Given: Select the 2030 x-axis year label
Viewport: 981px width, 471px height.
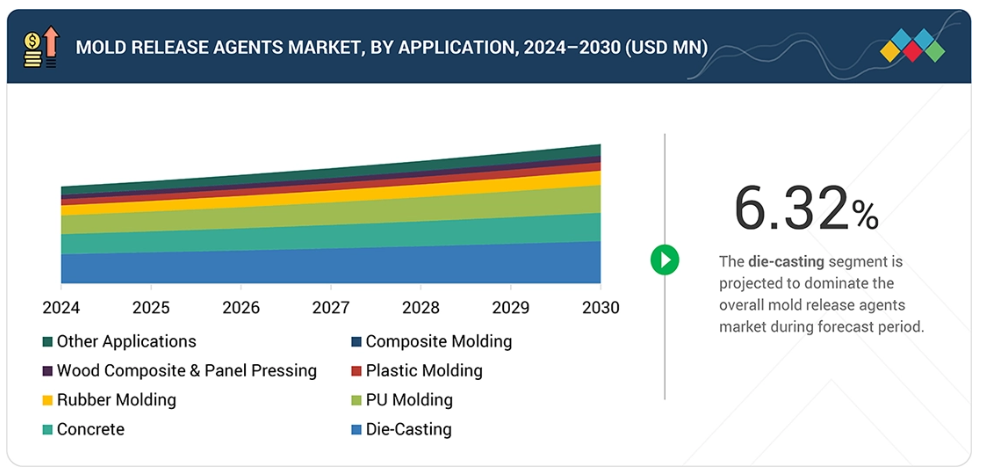Looking at the screenshot, I should pyautogui.click(x=600, y=307).
